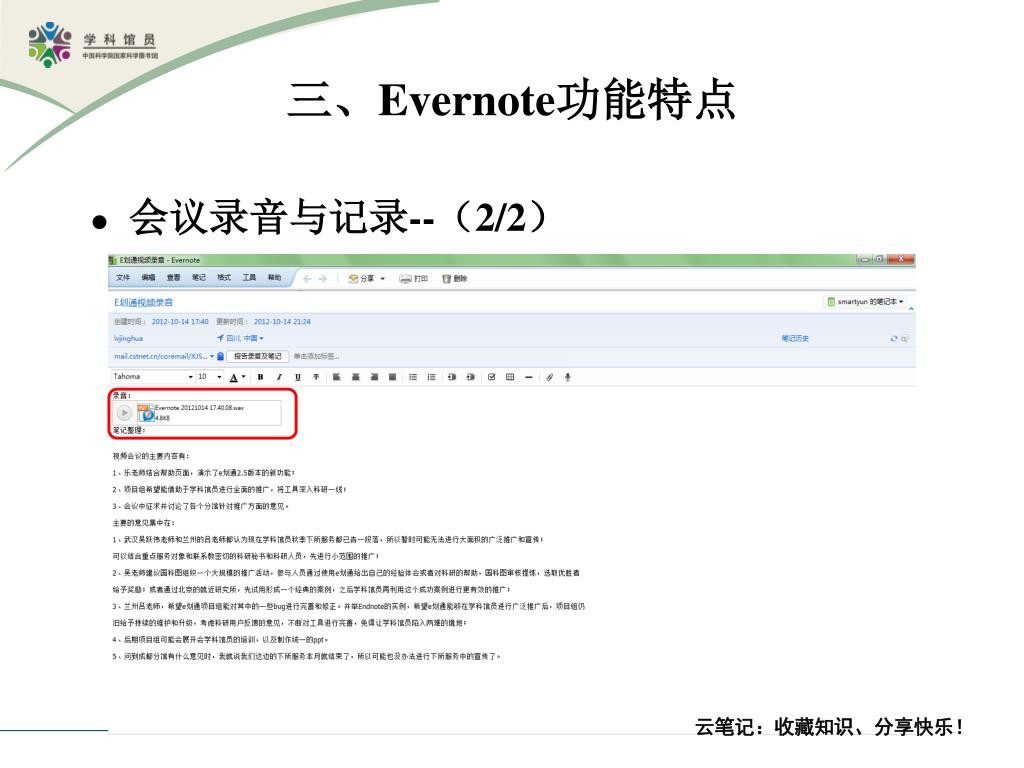Open the 格式 menu
This screenshot has width=1024, height=768.
224,278
